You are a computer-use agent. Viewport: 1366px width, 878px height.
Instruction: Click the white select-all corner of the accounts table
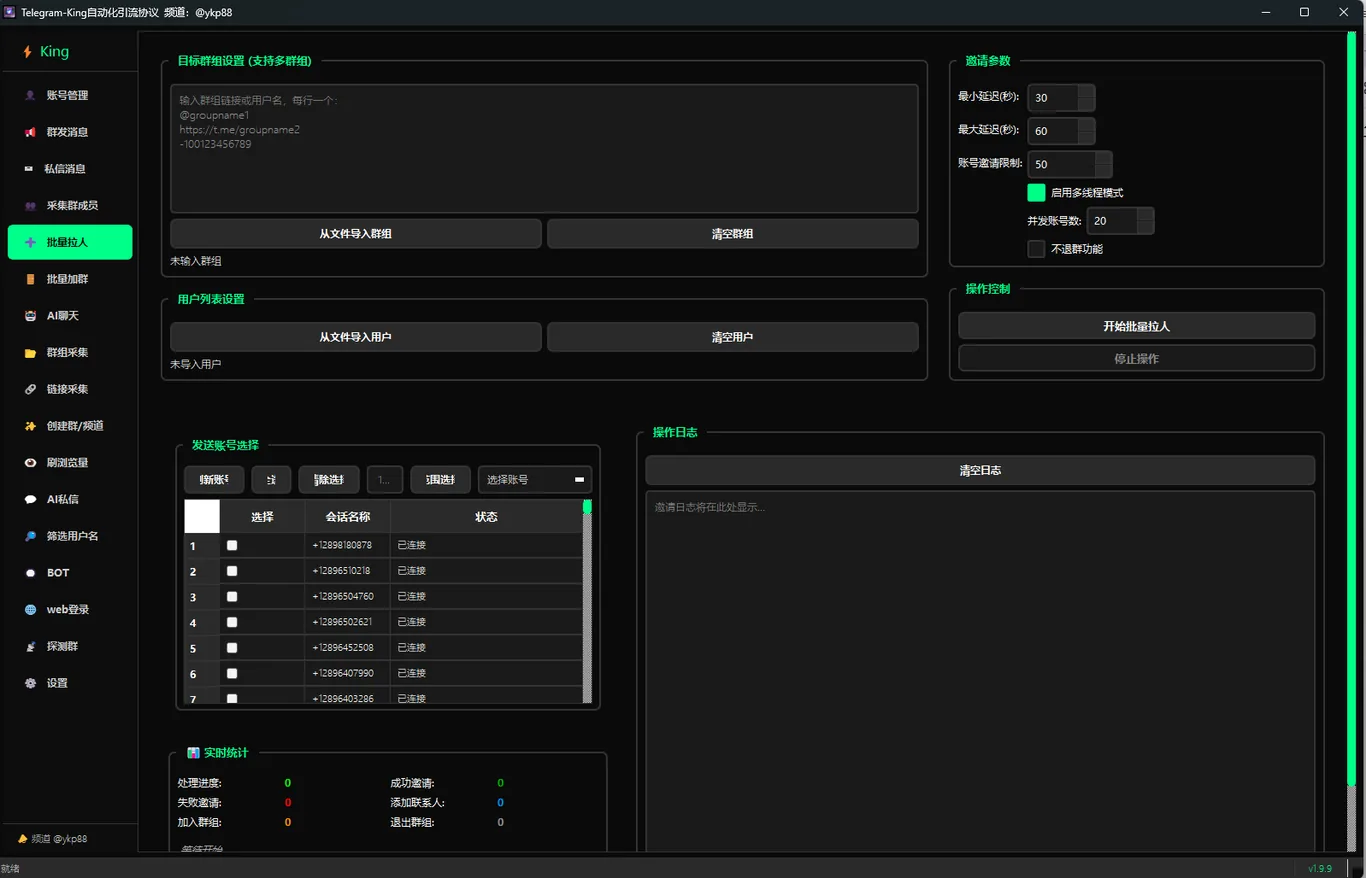pyautogui.click(x=202, y=516)
